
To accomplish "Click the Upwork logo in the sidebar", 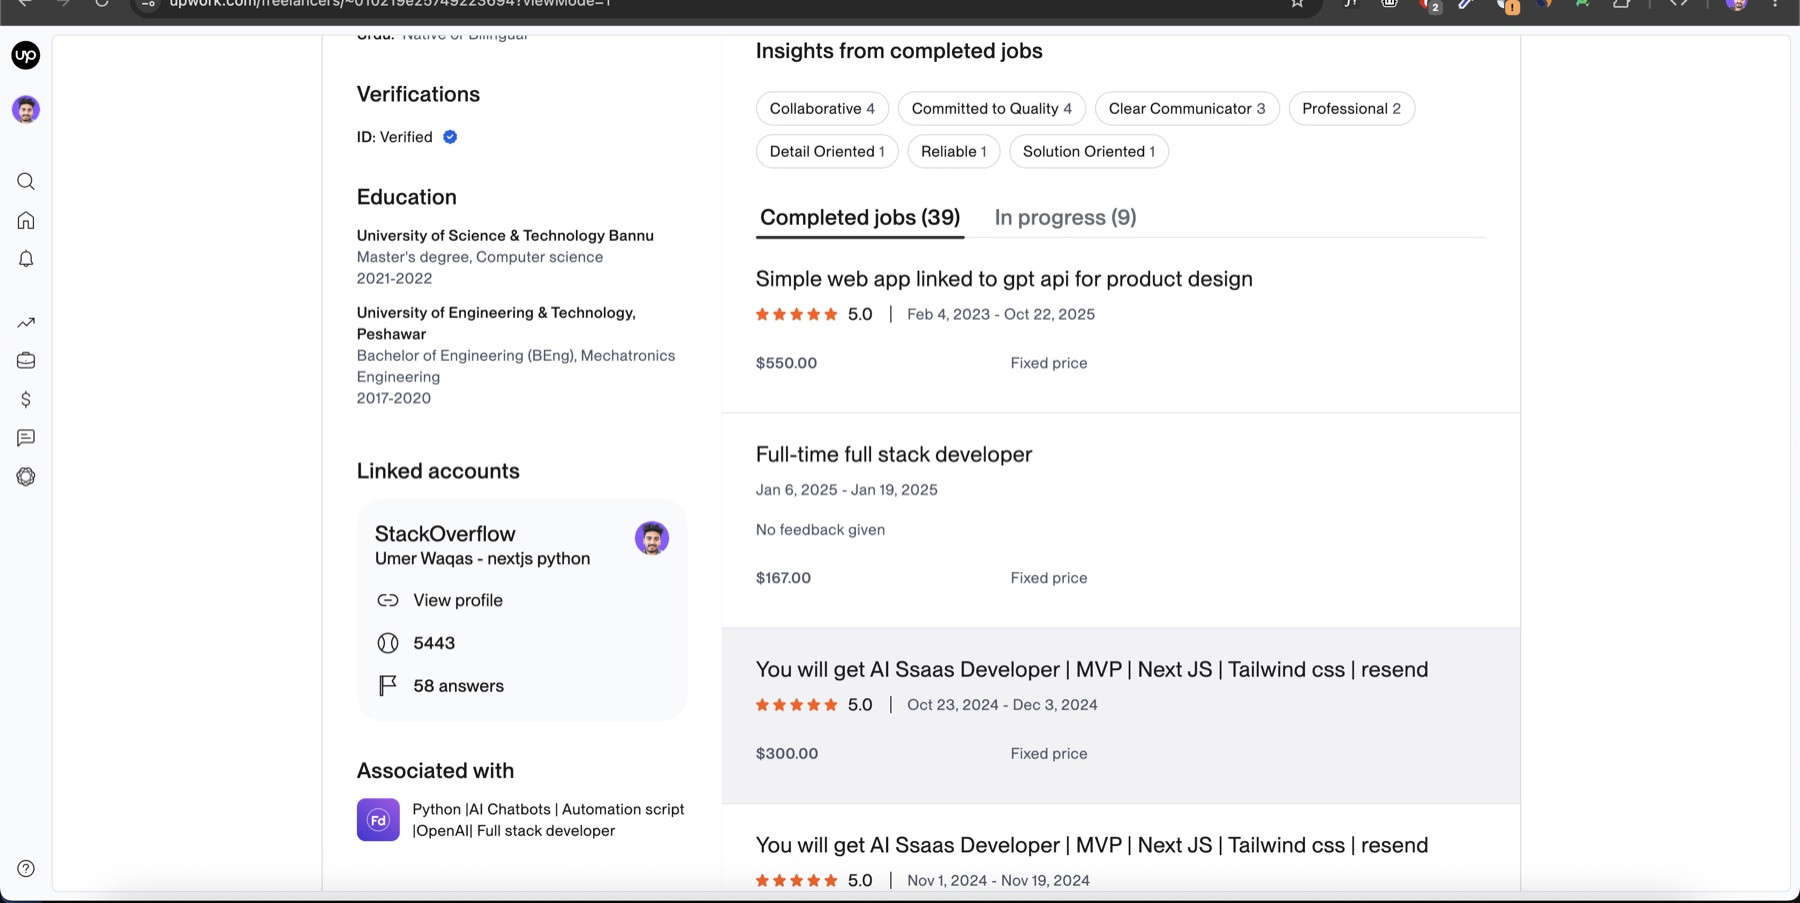I will tap(26, 55).
